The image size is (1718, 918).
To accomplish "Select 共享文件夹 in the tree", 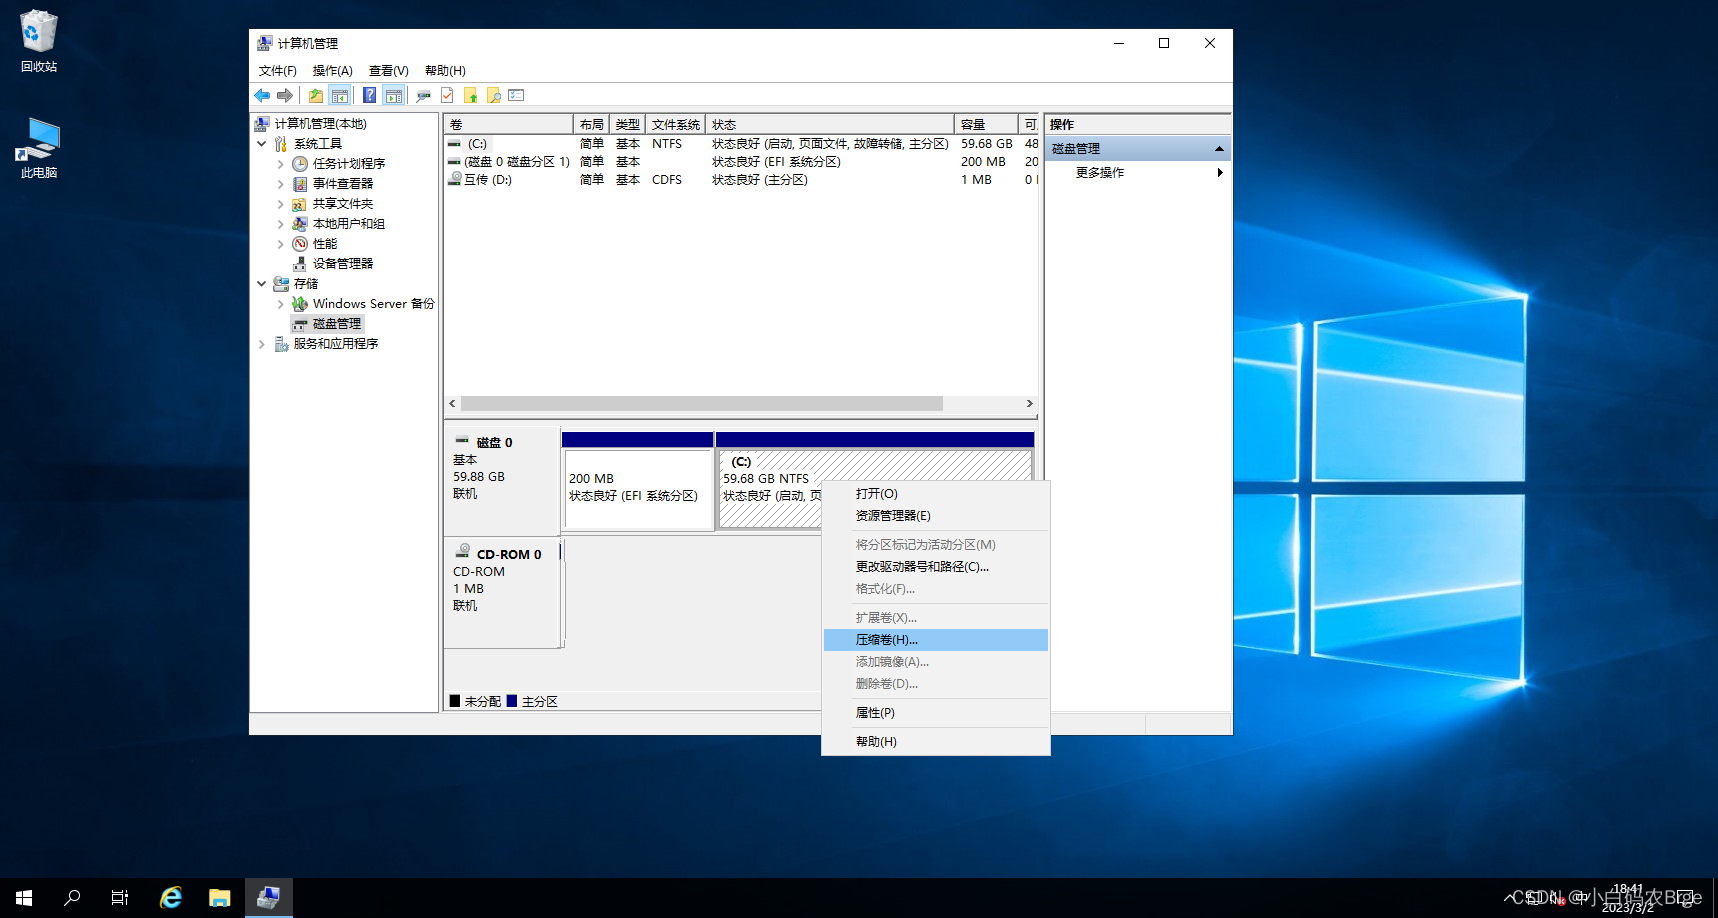I will [343, 204].
